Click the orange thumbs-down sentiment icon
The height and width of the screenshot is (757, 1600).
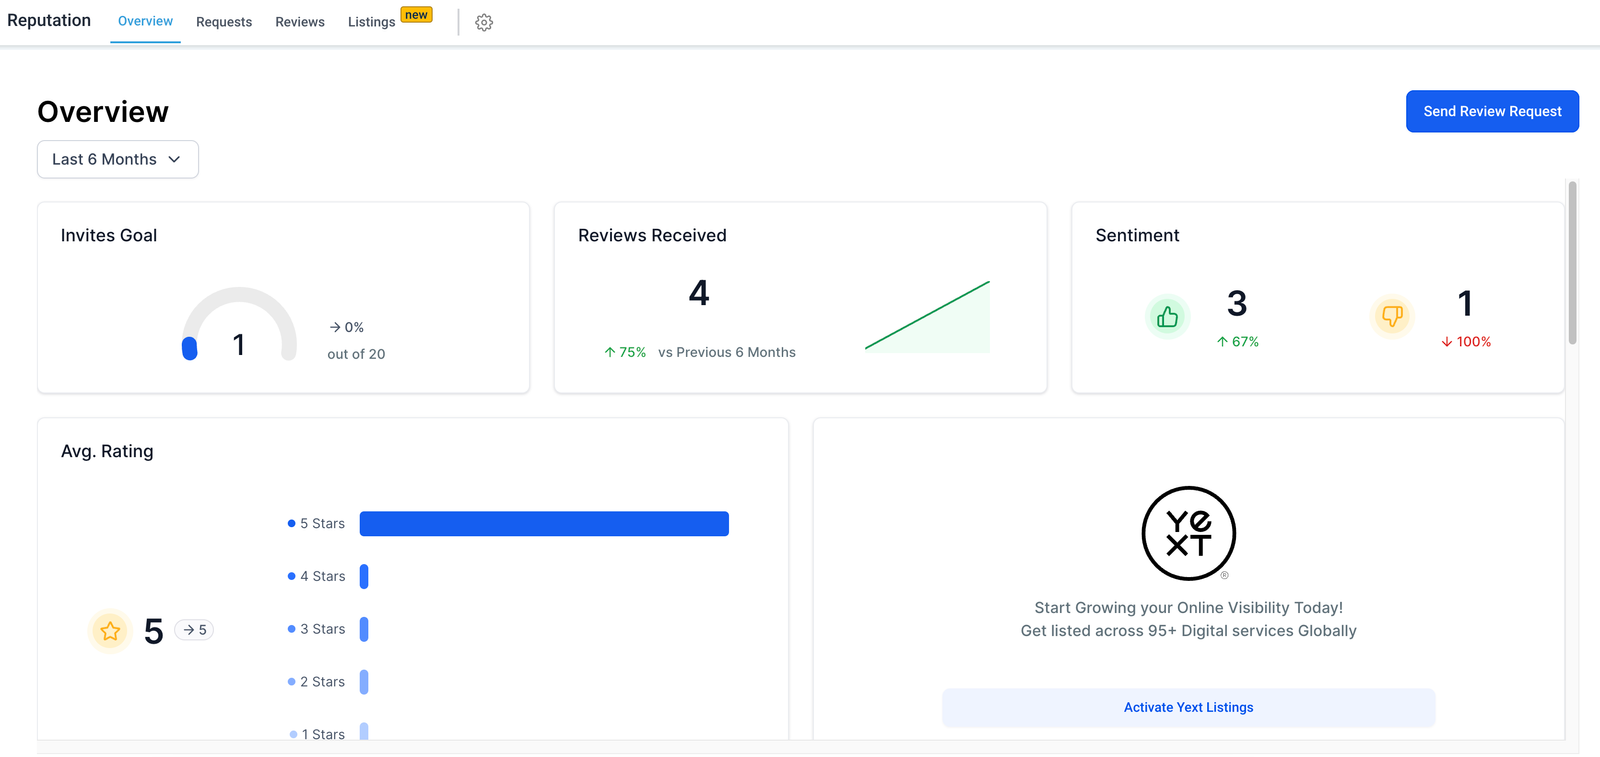click(x=1392, y=317)
